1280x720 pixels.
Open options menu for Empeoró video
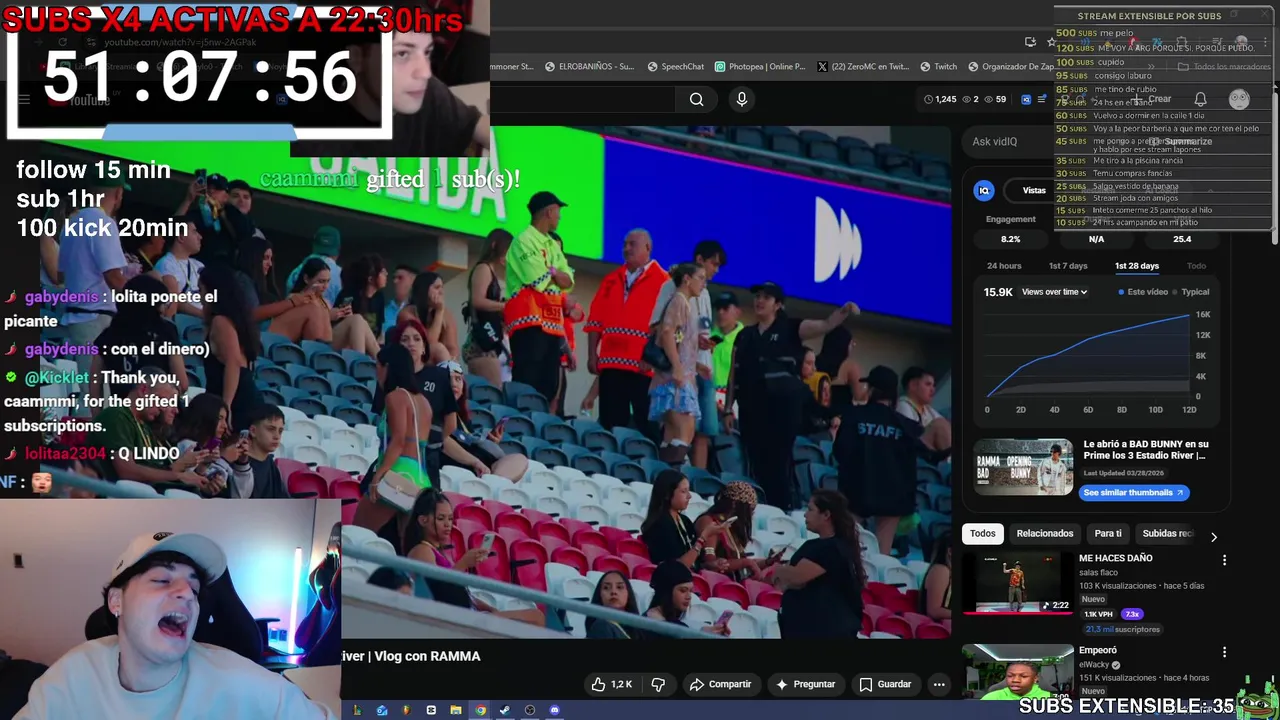coord(1224,652)
